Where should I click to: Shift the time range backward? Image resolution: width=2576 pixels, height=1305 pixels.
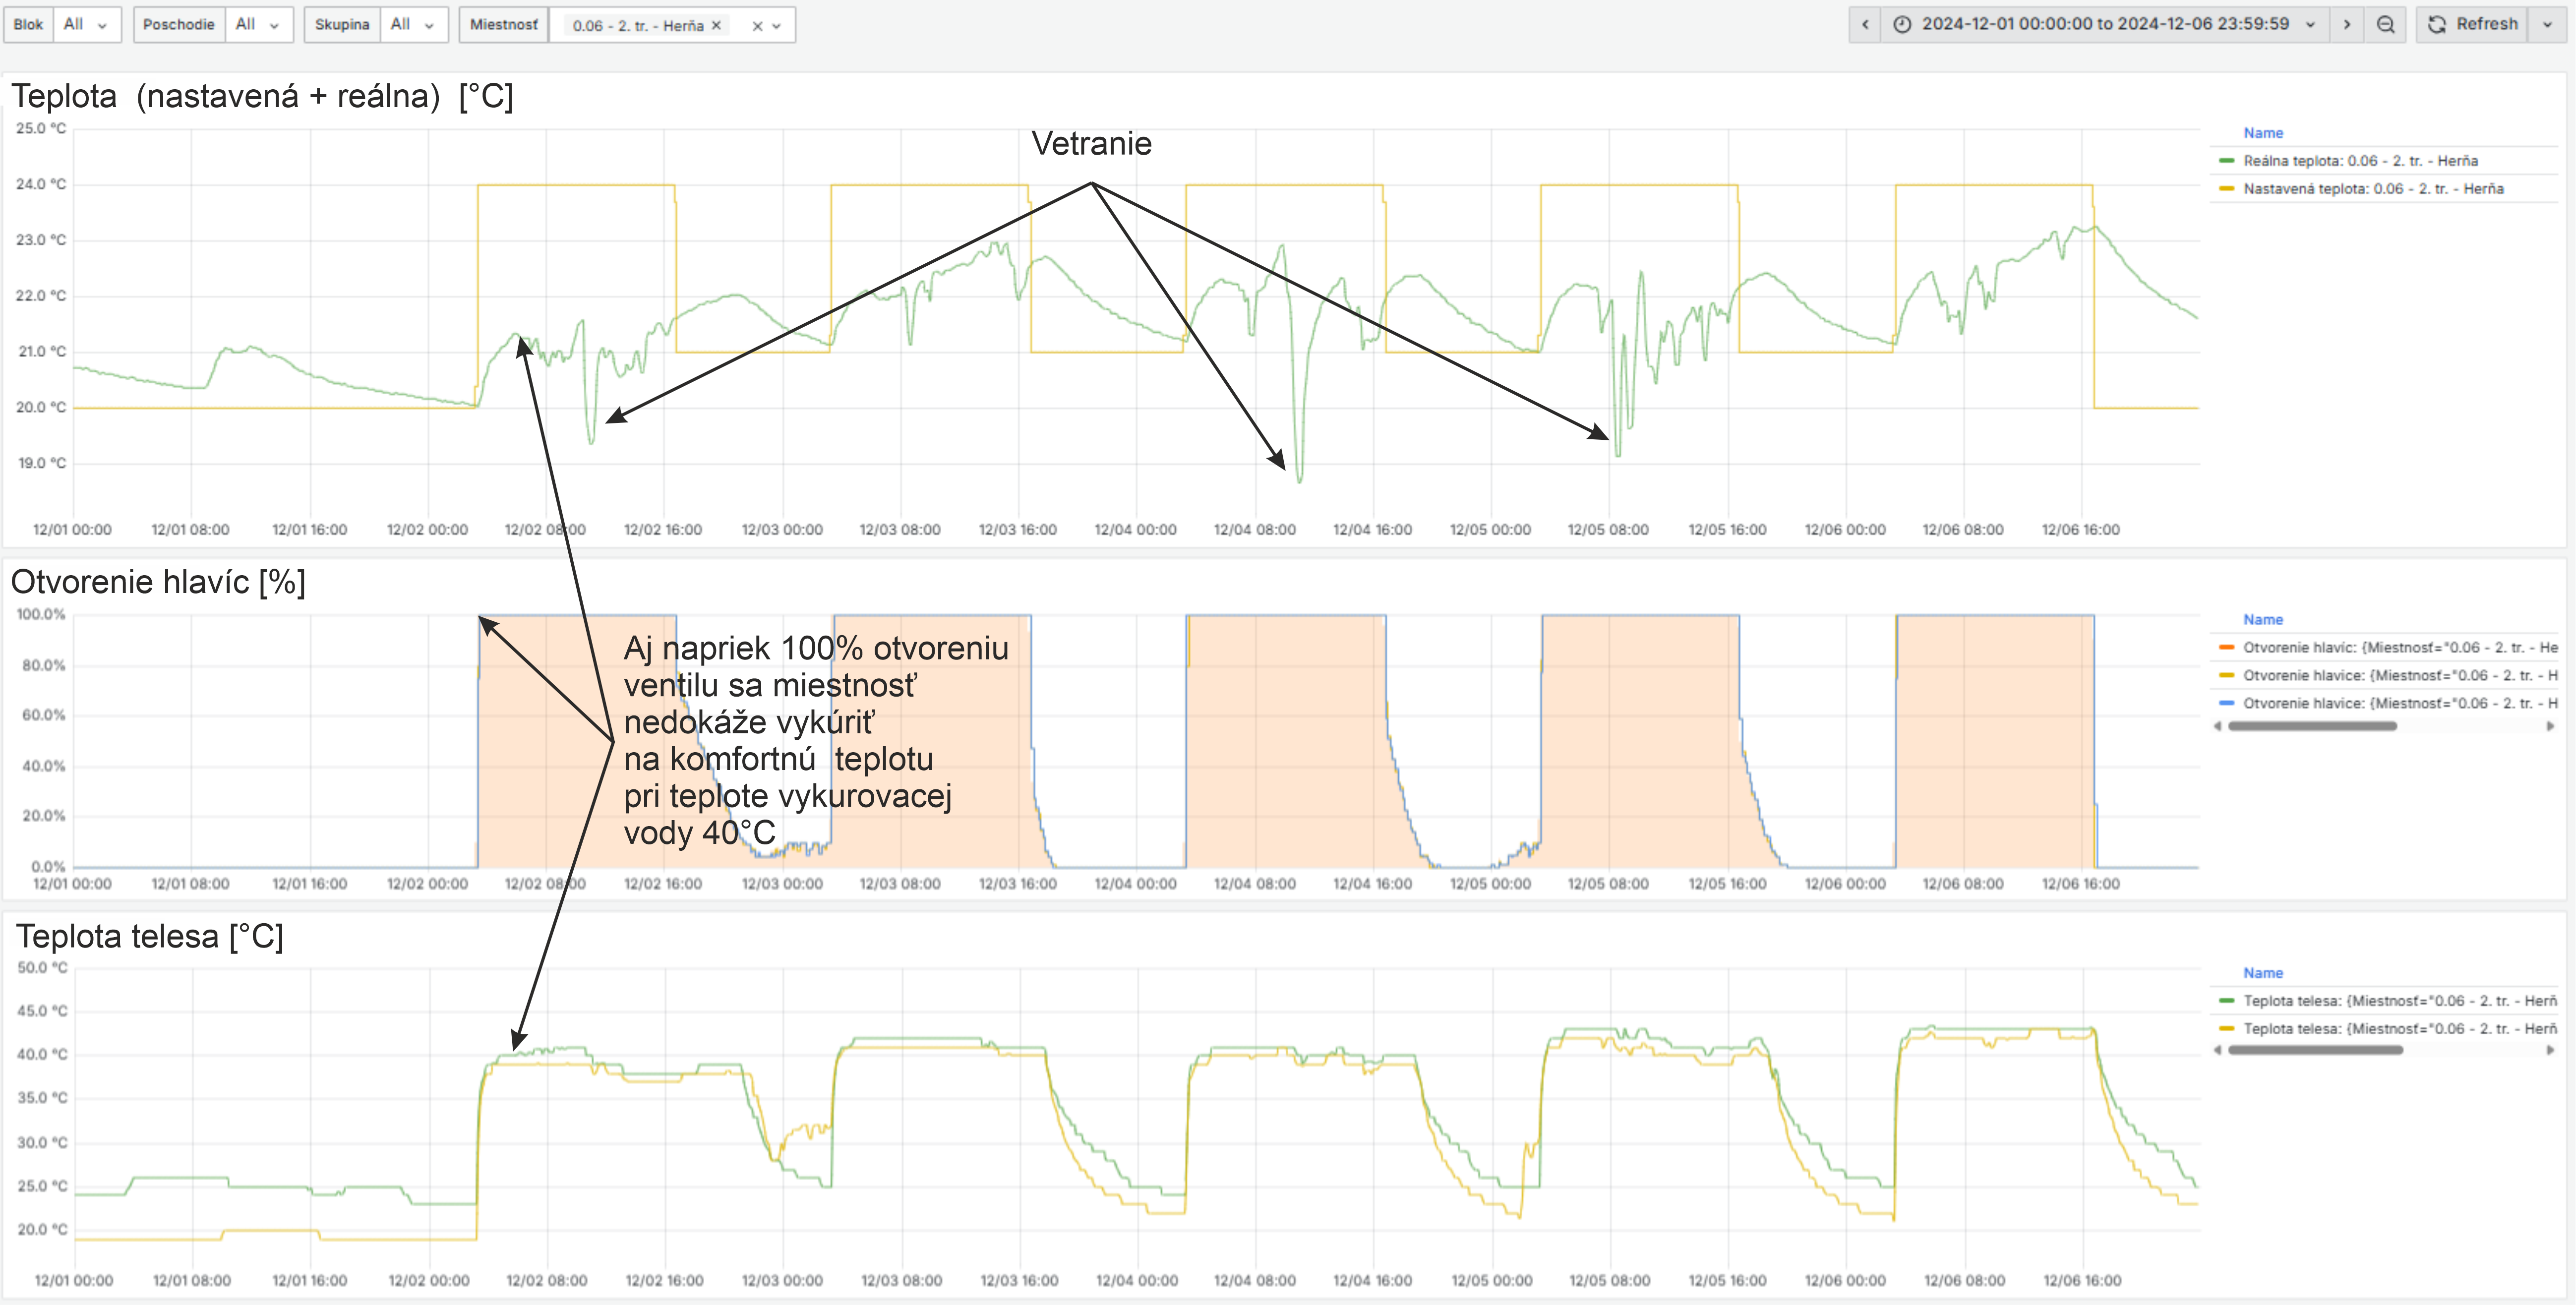pyautogui.click(x=1865, y=25)
